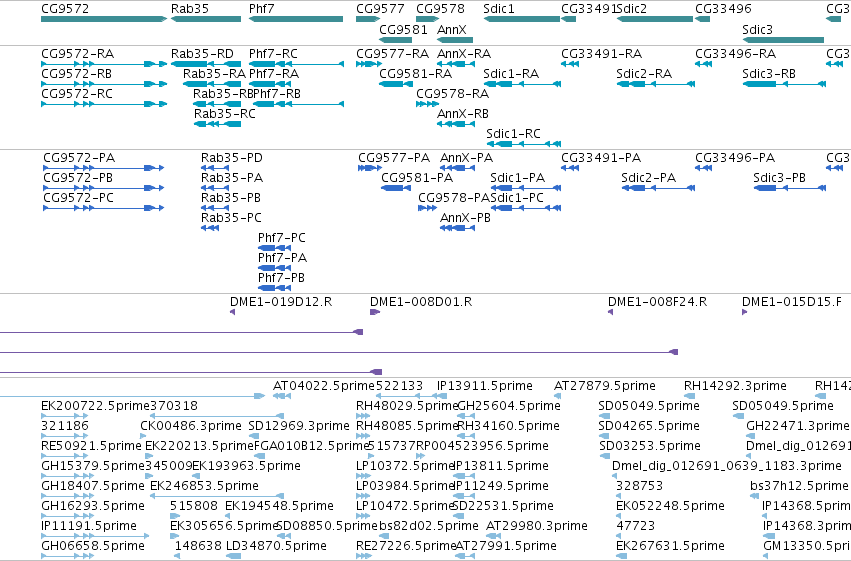Select EST RH14292.3prime label

pos(735,386)
